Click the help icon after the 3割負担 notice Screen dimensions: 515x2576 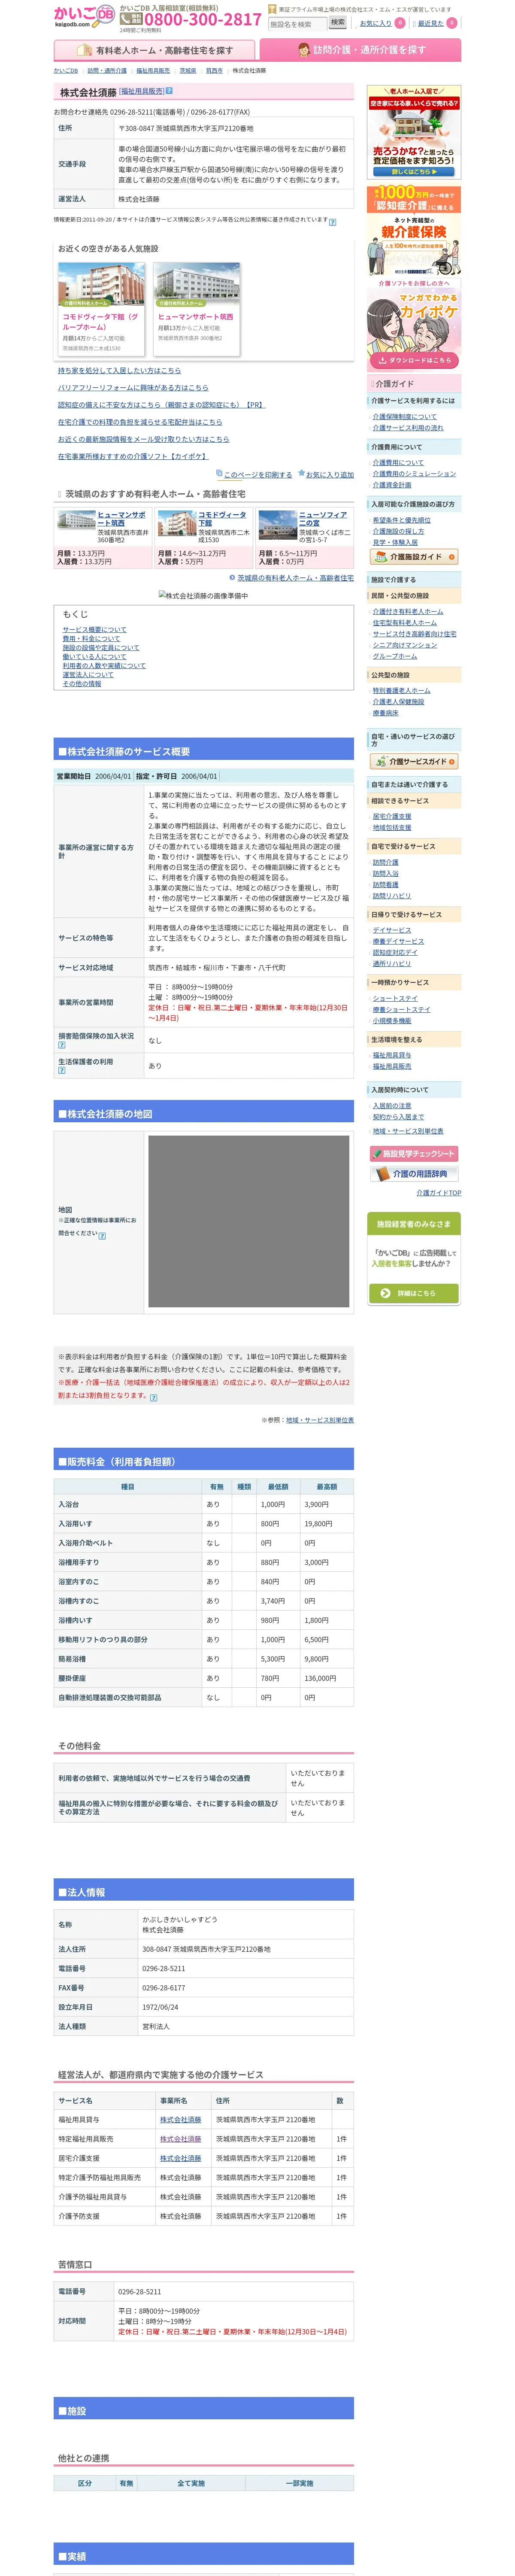pyautogui.click(x=153, y=1397)
